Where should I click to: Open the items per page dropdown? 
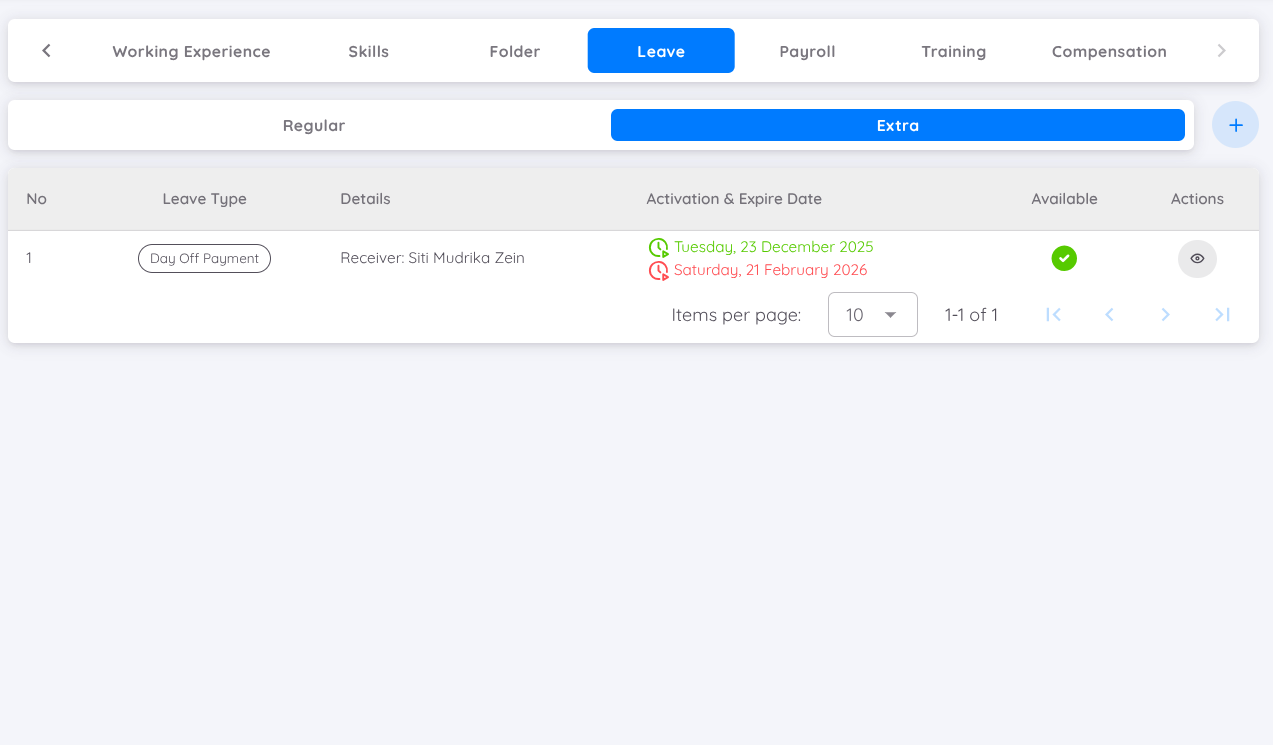[872, 314]
